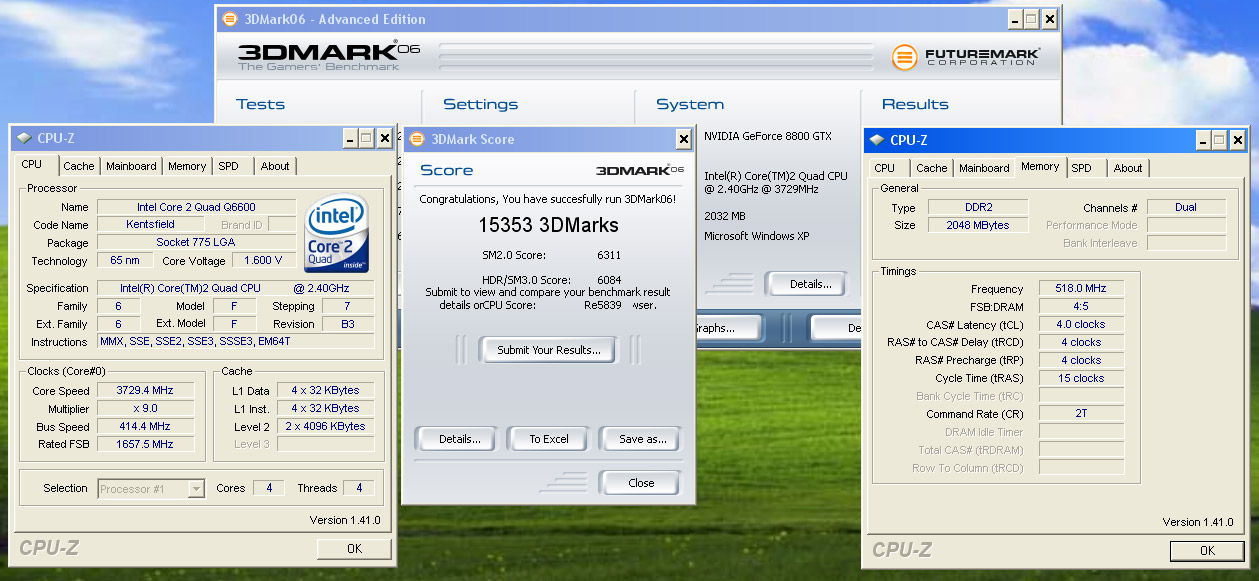Click the Results section heading in 3DMark06
The height and width of the screenshot is (581, 1259).
coord(915,104)
